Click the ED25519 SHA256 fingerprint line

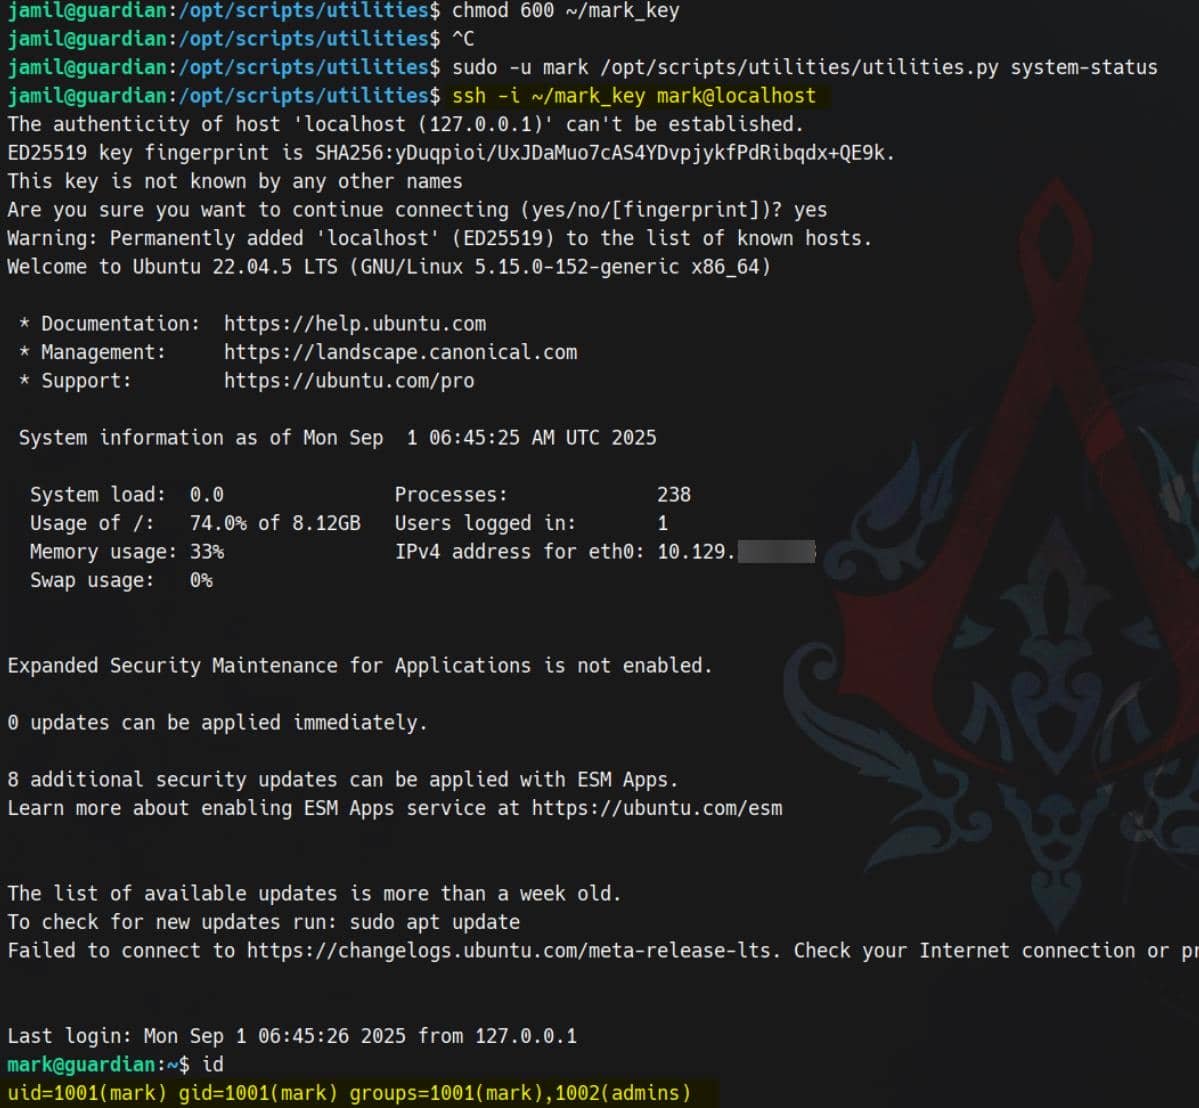[x=451, y=153]
